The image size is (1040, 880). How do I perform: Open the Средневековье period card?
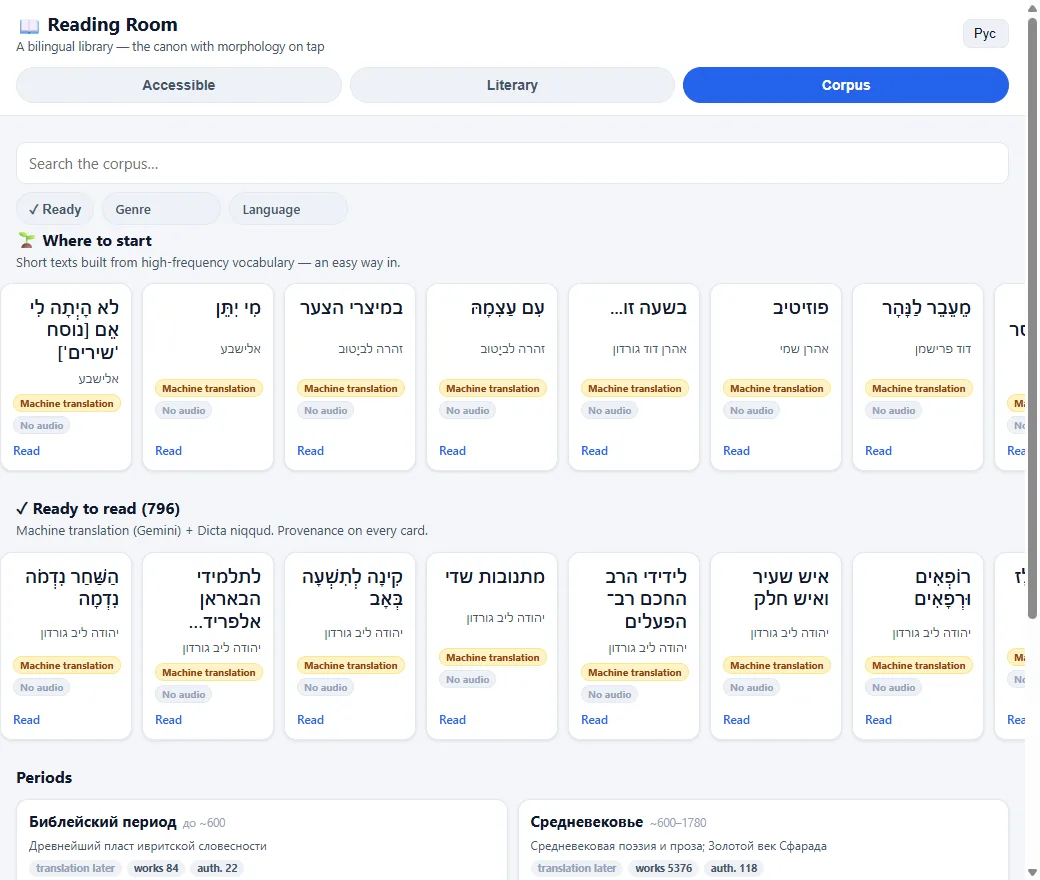click(x=763, y=841)
